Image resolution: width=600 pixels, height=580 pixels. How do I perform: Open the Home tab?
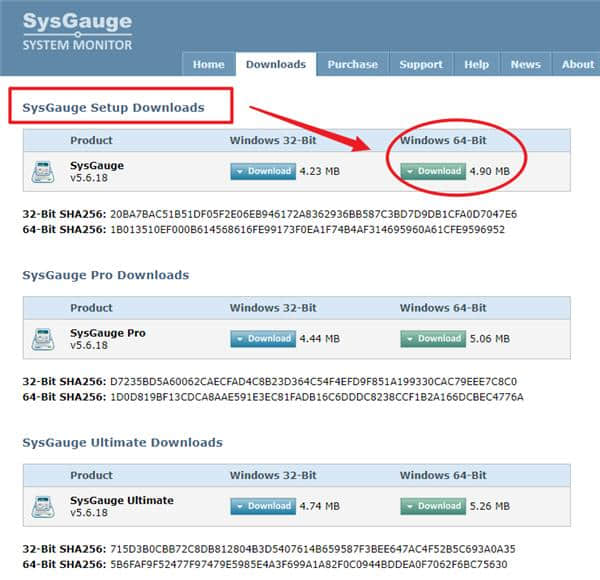point(208,64)
